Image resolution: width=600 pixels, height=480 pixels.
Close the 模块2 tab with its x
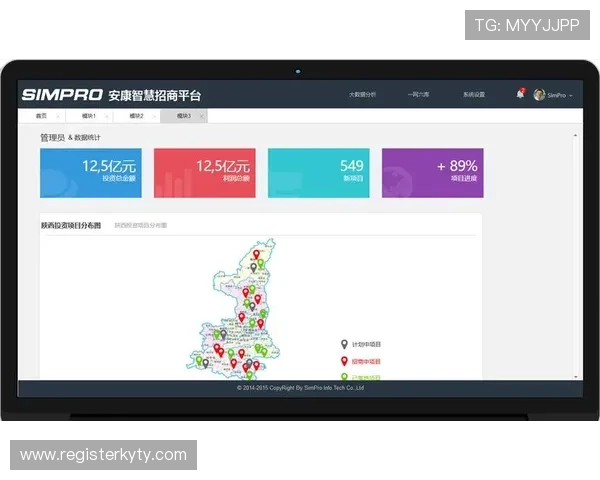click(x=154, y=116)
